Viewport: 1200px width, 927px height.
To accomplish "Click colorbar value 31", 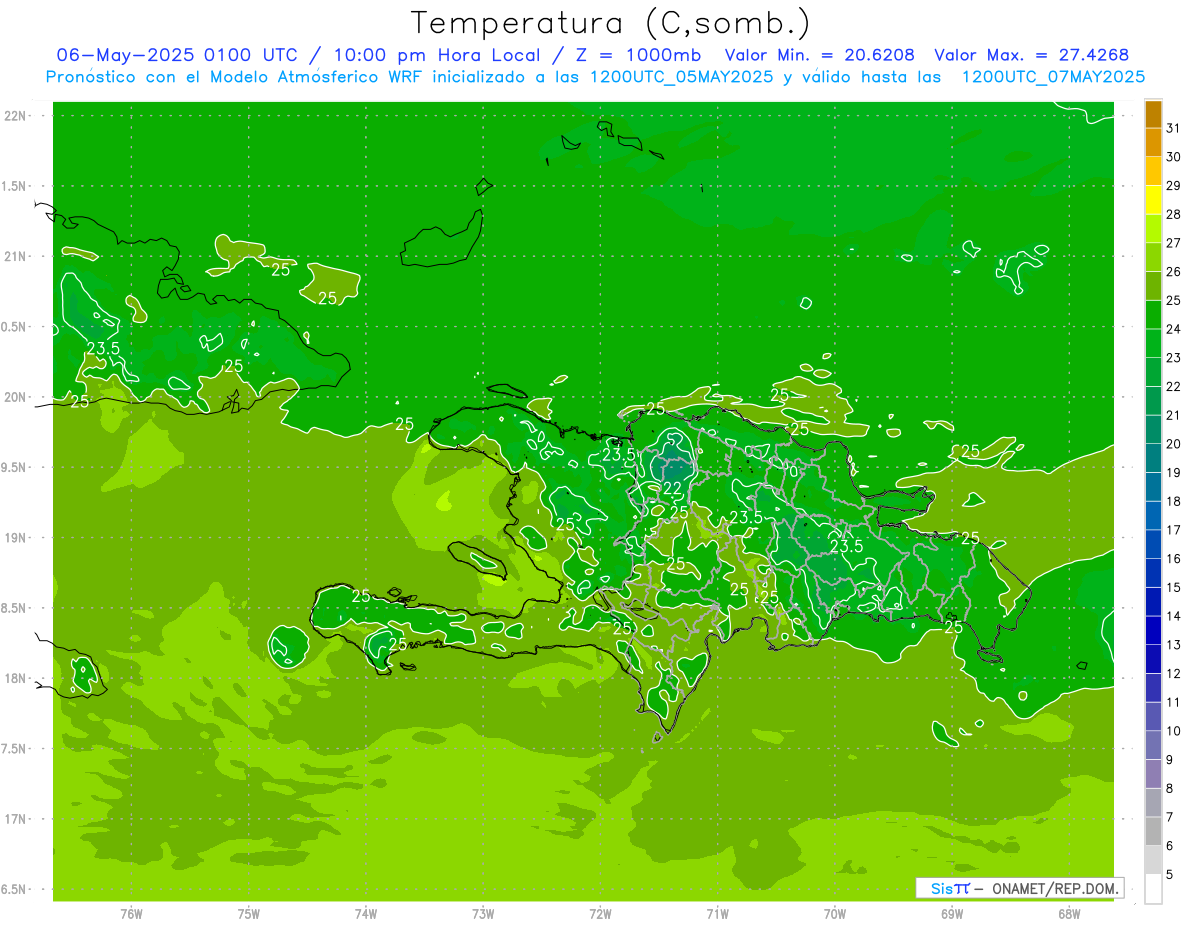I will 1174,128.
